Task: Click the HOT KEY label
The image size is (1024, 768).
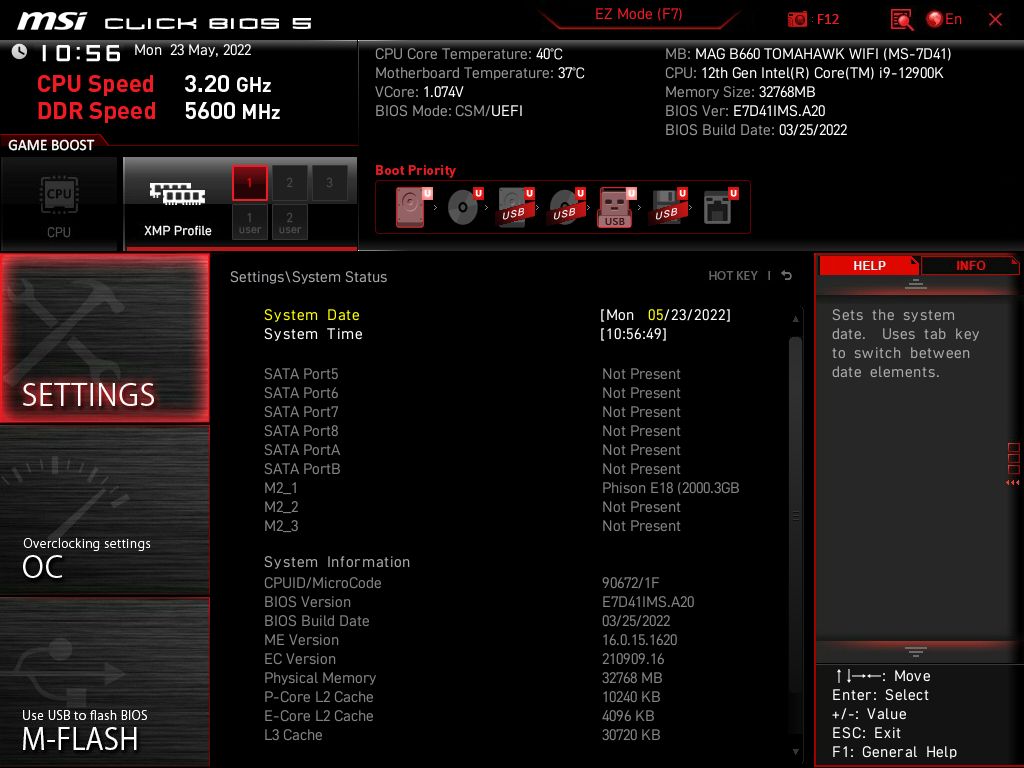Action: click(x=733, y=276)
